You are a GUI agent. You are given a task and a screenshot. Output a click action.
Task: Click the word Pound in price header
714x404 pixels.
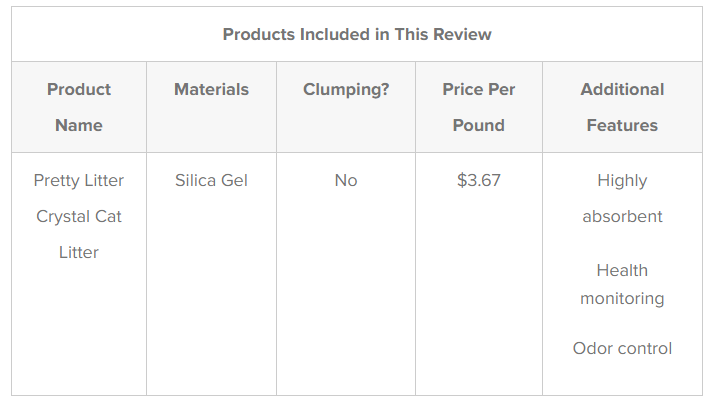coord(479,125)
